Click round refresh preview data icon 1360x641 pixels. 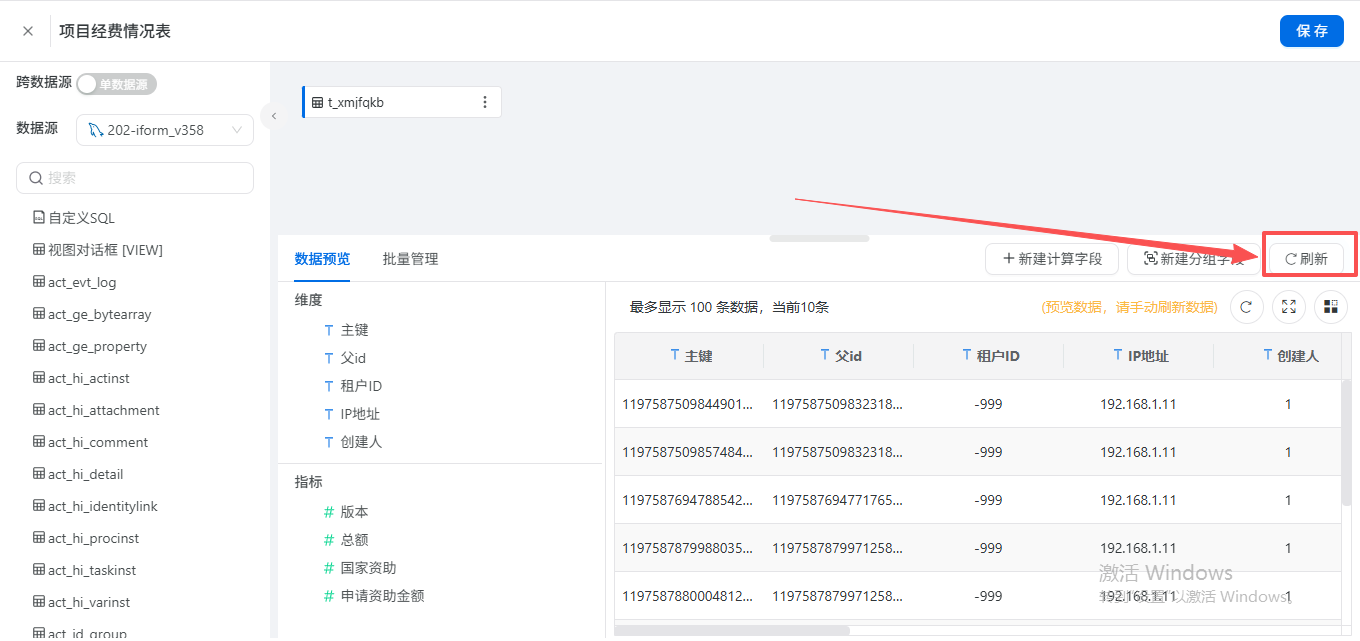[1246, 307]
